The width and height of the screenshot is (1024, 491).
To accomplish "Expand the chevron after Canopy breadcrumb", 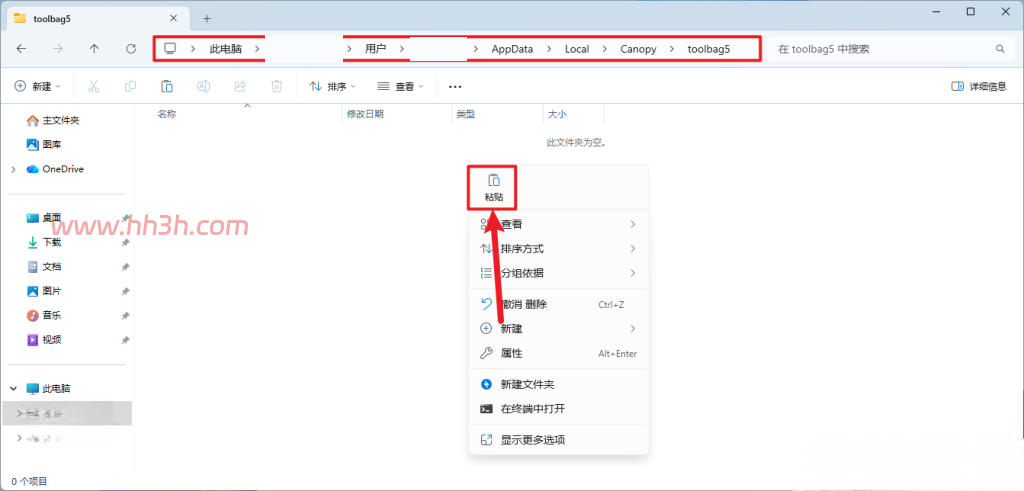I will (x=672, y=49).
